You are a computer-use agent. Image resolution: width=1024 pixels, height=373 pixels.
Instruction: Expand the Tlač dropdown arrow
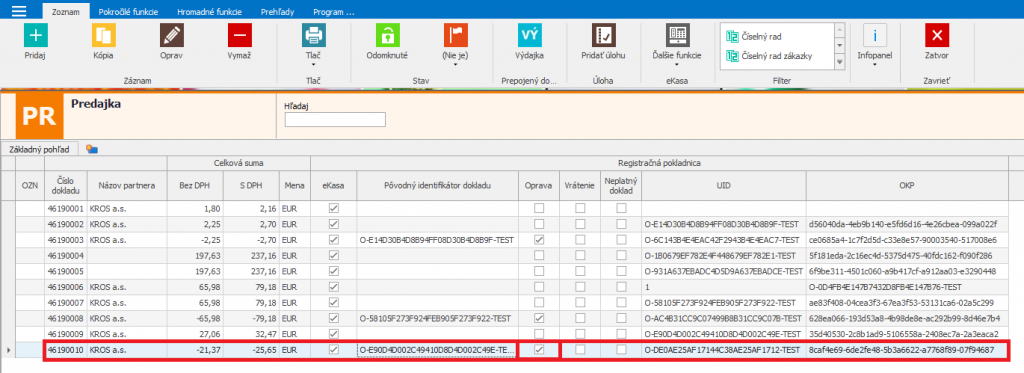coord(313,65)
